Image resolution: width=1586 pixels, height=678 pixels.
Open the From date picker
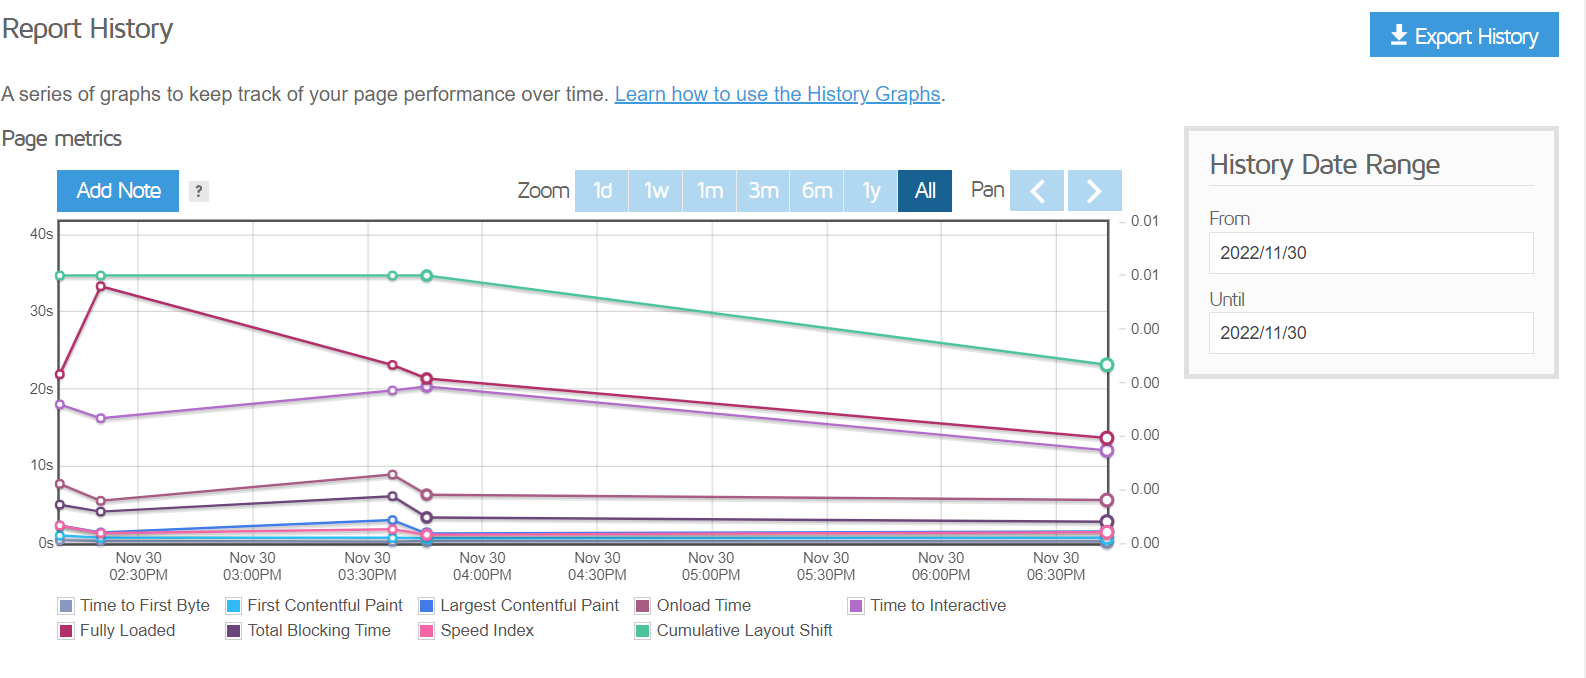pyautogui.click(x=1371, y=253)
